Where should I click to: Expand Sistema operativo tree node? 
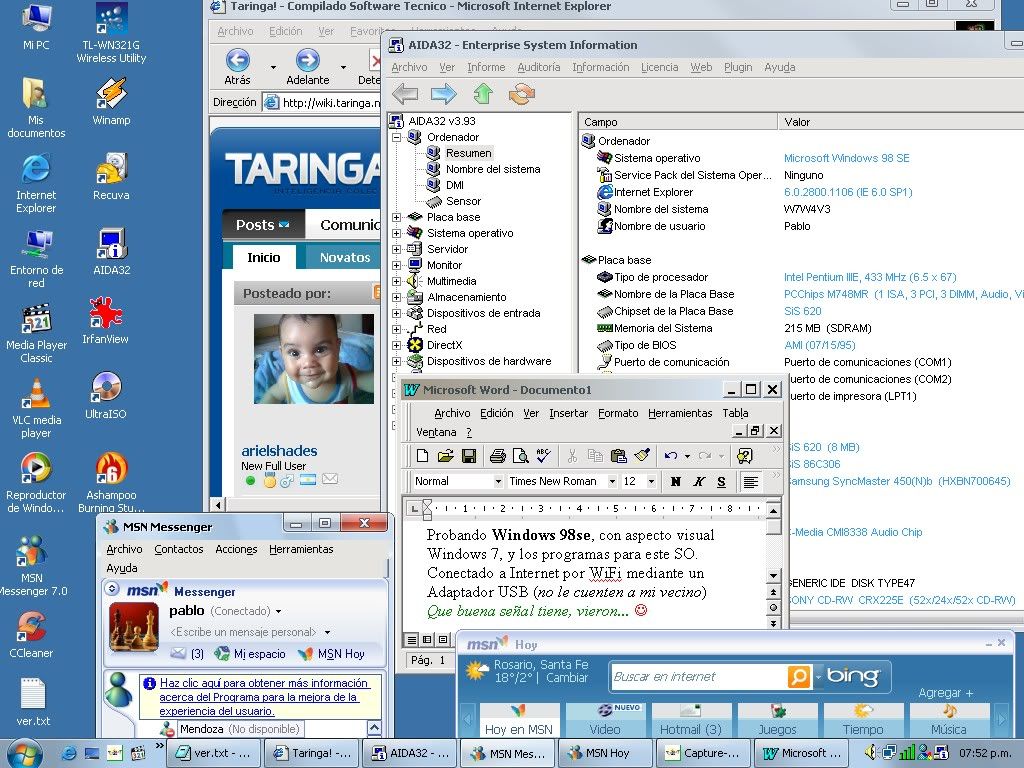point(396,233)
